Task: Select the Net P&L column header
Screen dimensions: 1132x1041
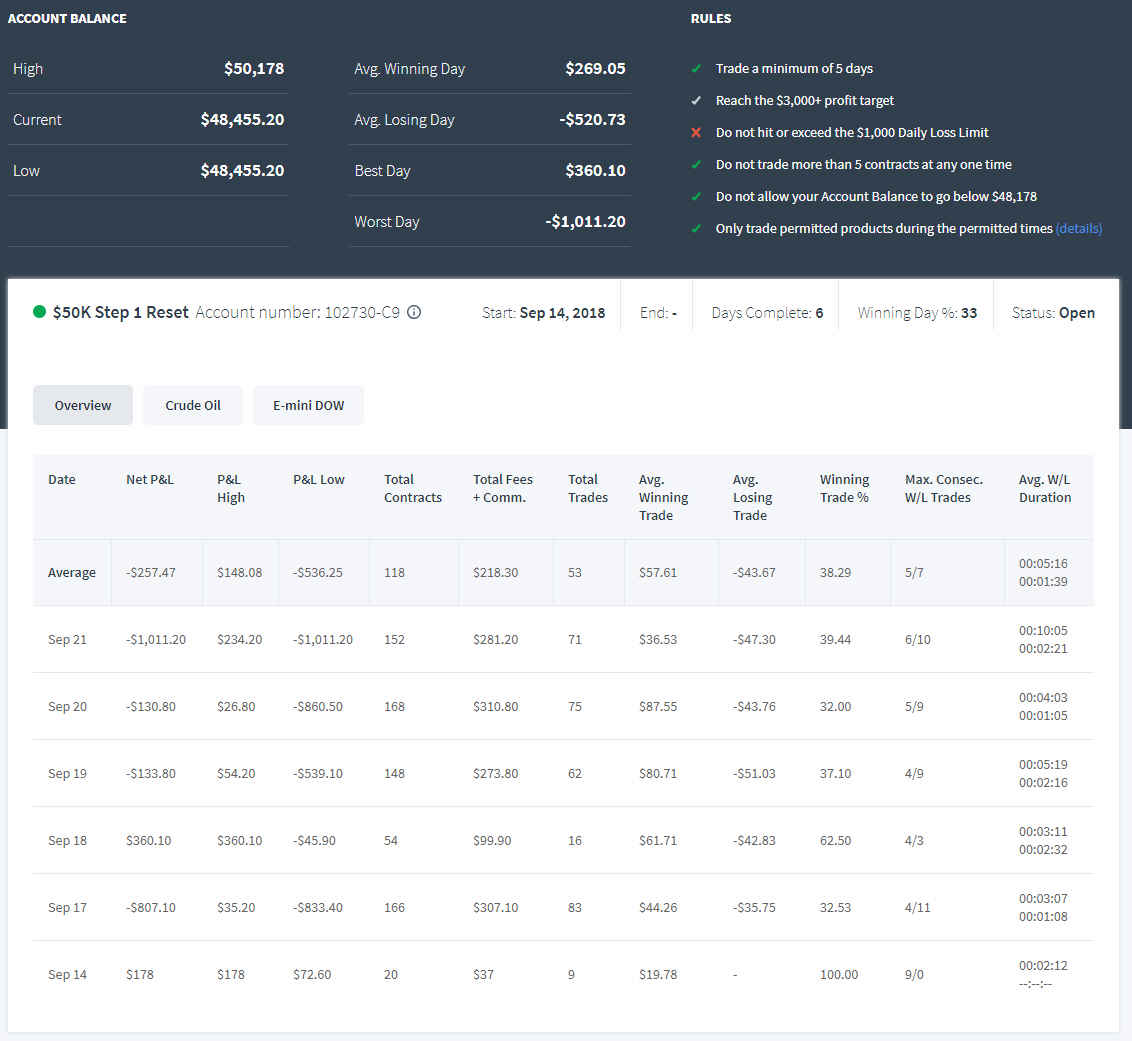Action: 149,479
